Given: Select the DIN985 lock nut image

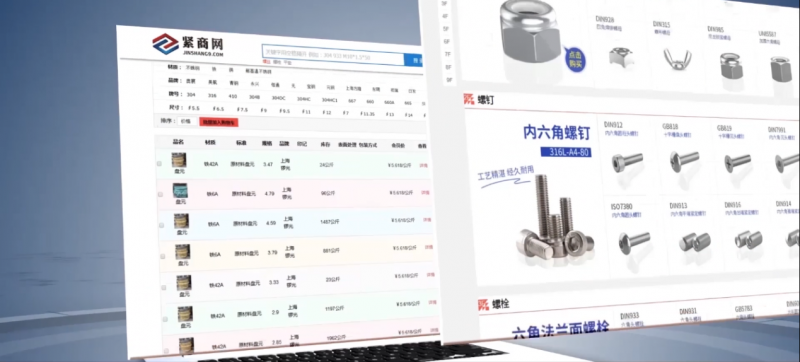Looking at the screenshot, I should [x=731, y=65].
